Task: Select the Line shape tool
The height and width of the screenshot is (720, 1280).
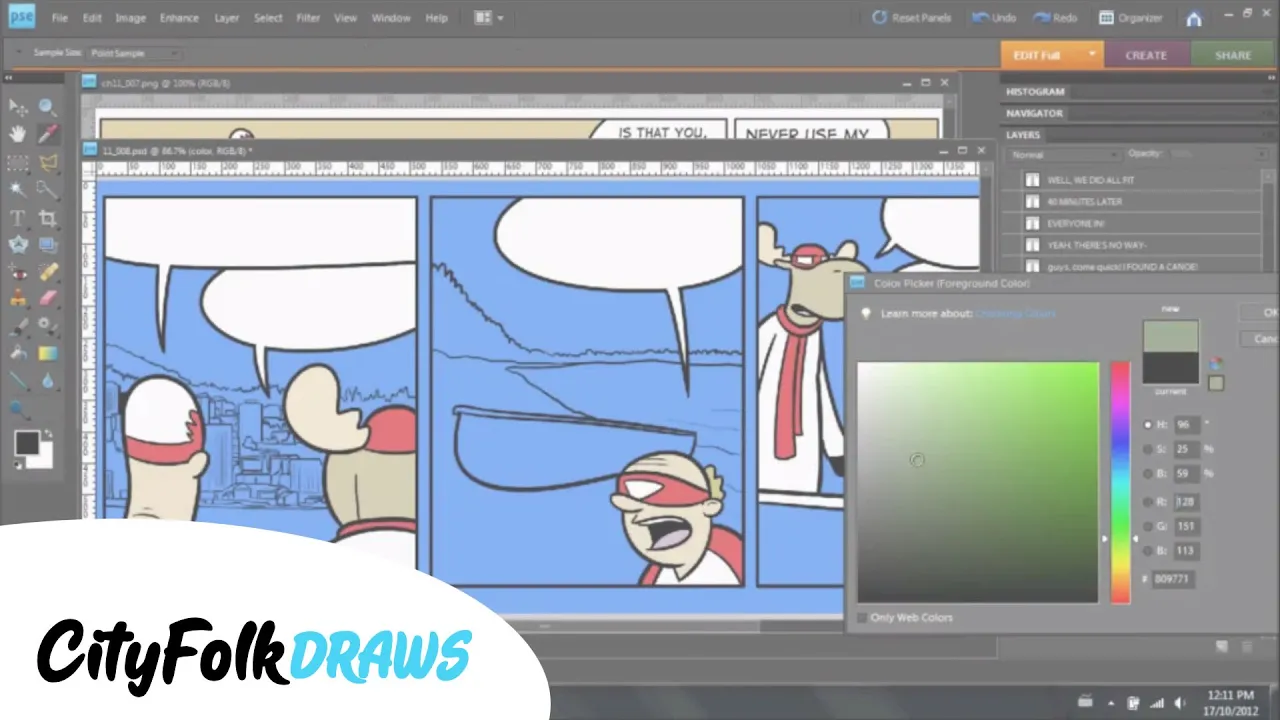Action: [18, 380]
